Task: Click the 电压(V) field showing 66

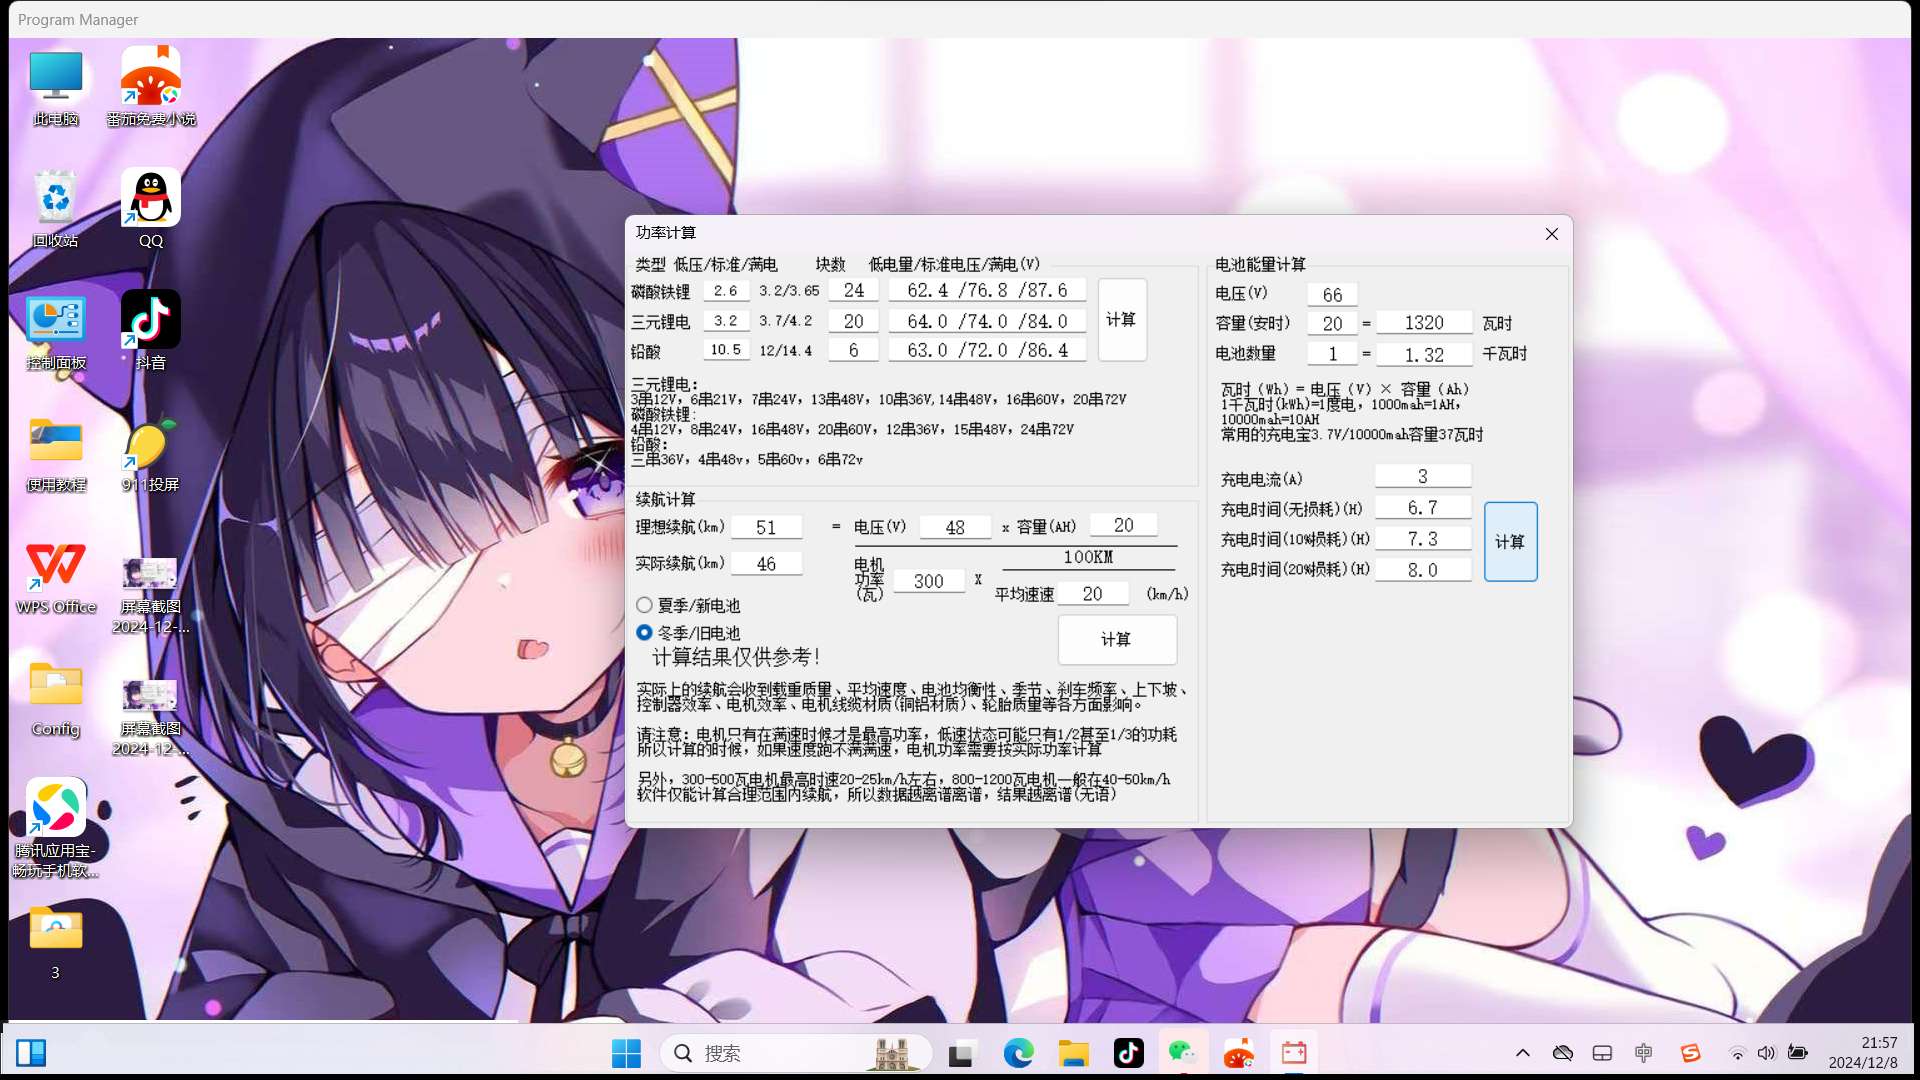Action: tap(1332, 295)
